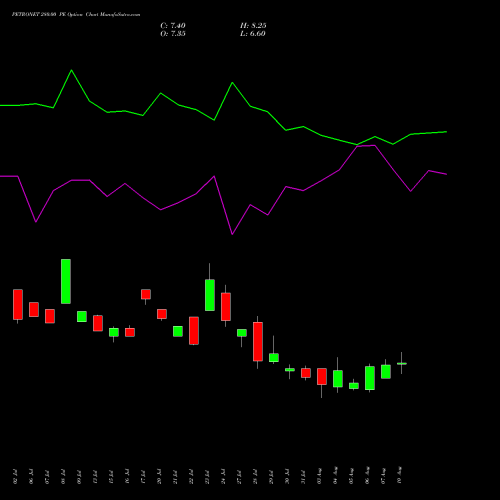The height and width of the screenshot is (500, 500).
Task: Click the long red candle on 28 Jul
Action: [x=258, y=341]
